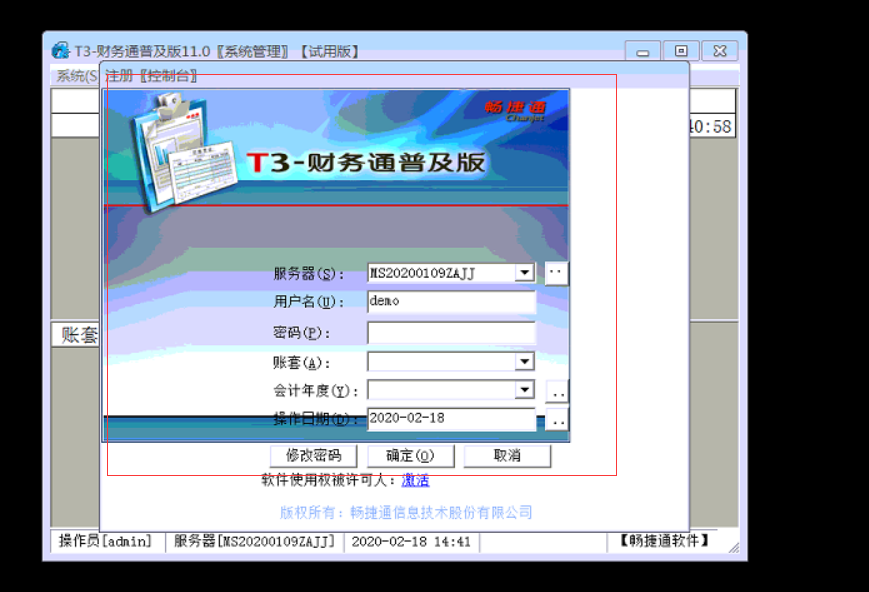Viewport: 869px width, 592px height.
Task: Click the 用户名 field containing demo
Action: 451,302
